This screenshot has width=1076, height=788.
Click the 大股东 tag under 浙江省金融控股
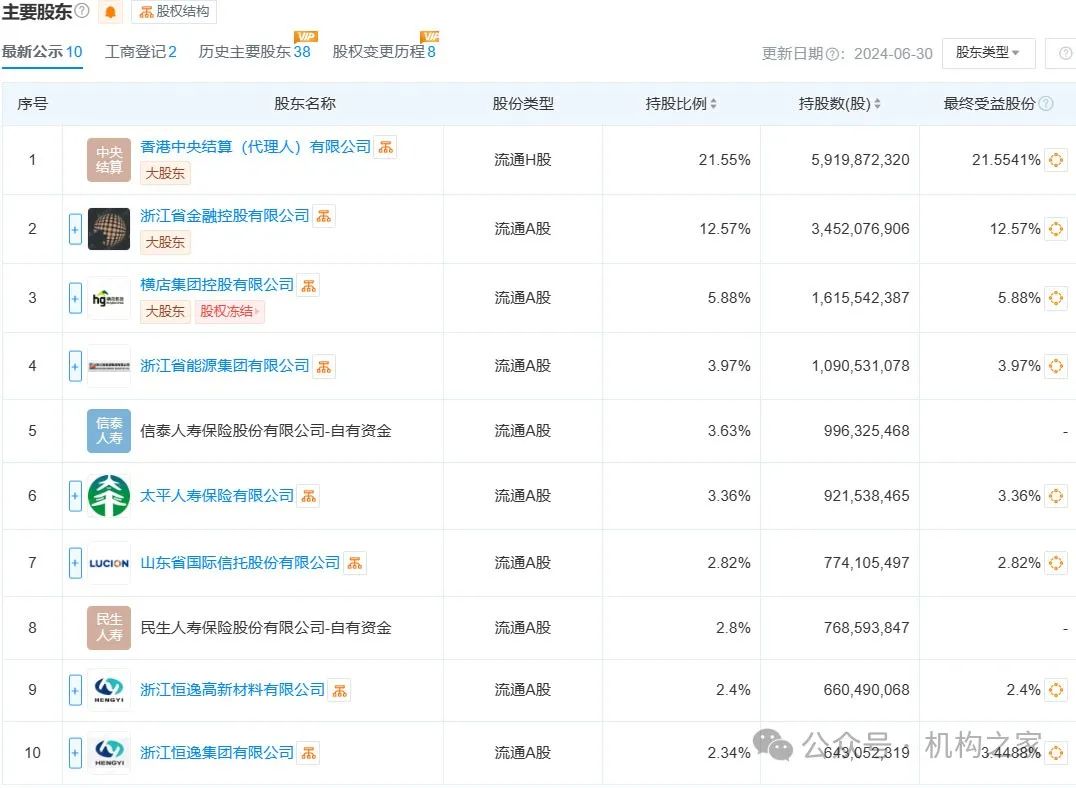click(165, 242)
